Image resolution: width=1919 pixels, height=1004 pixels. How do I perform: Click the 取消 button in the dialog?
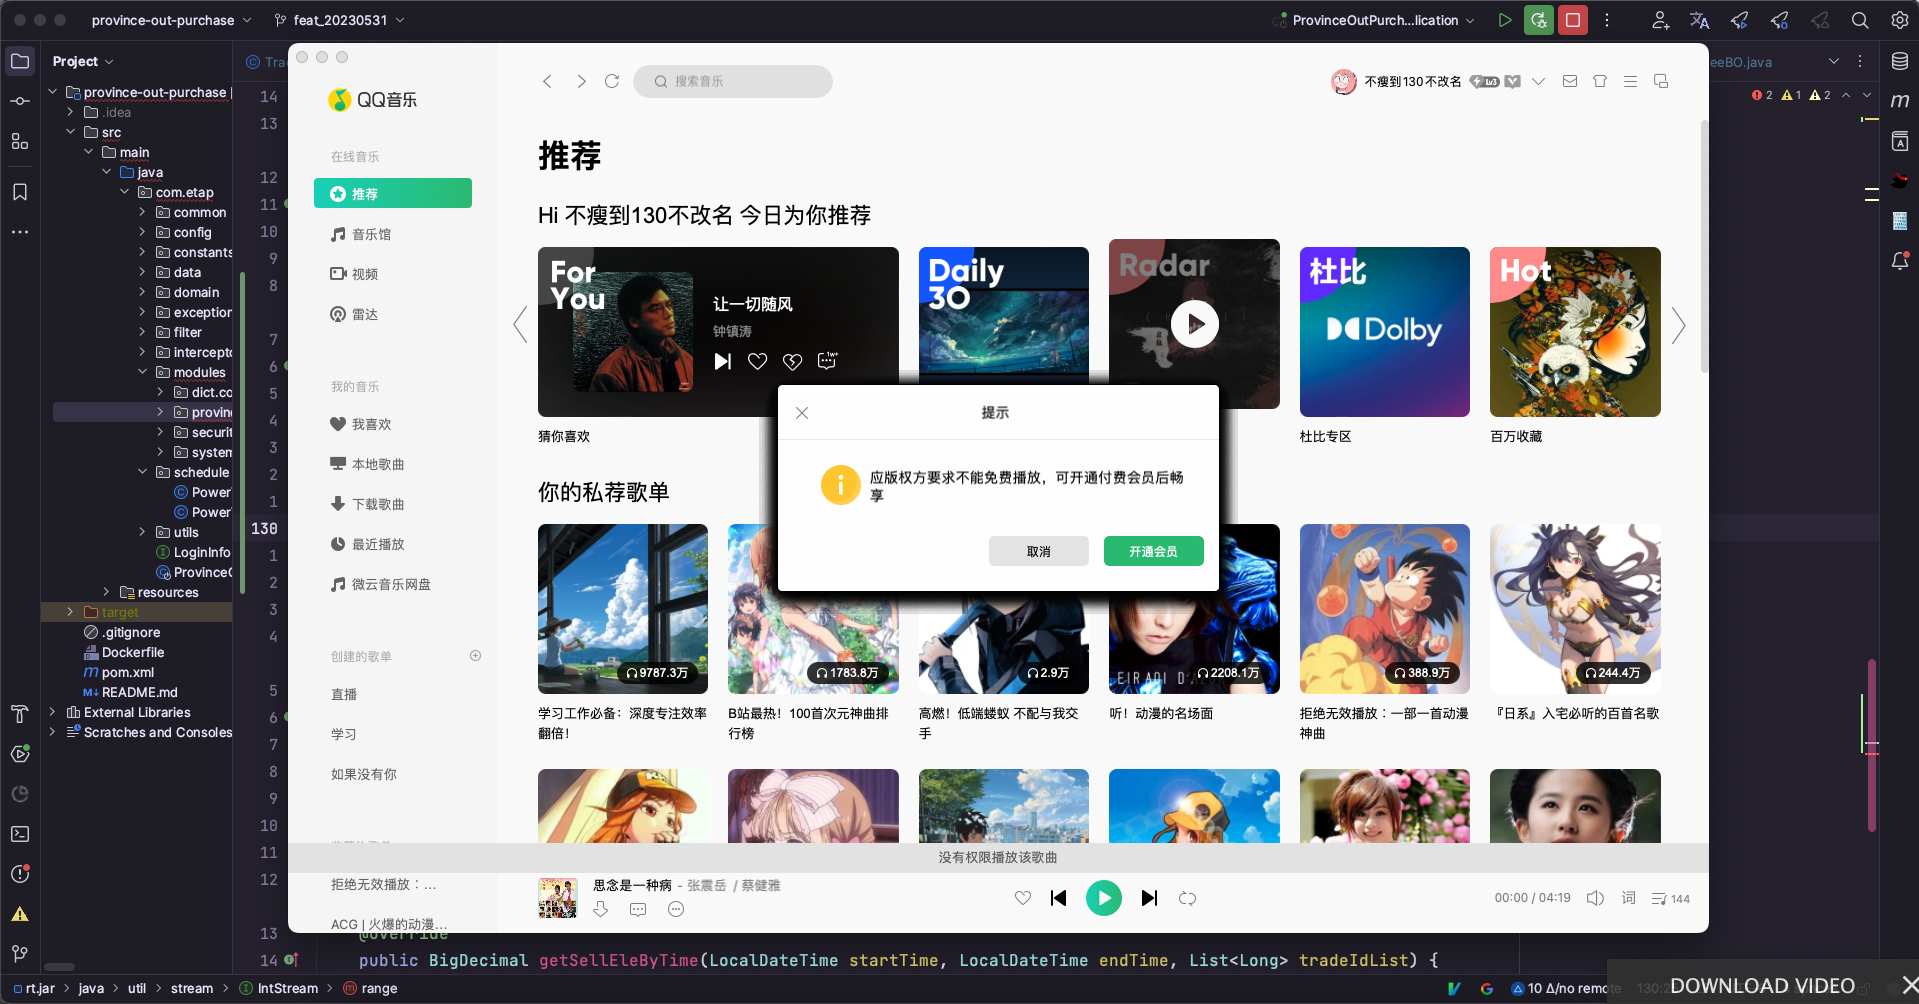coord(1038,551)
